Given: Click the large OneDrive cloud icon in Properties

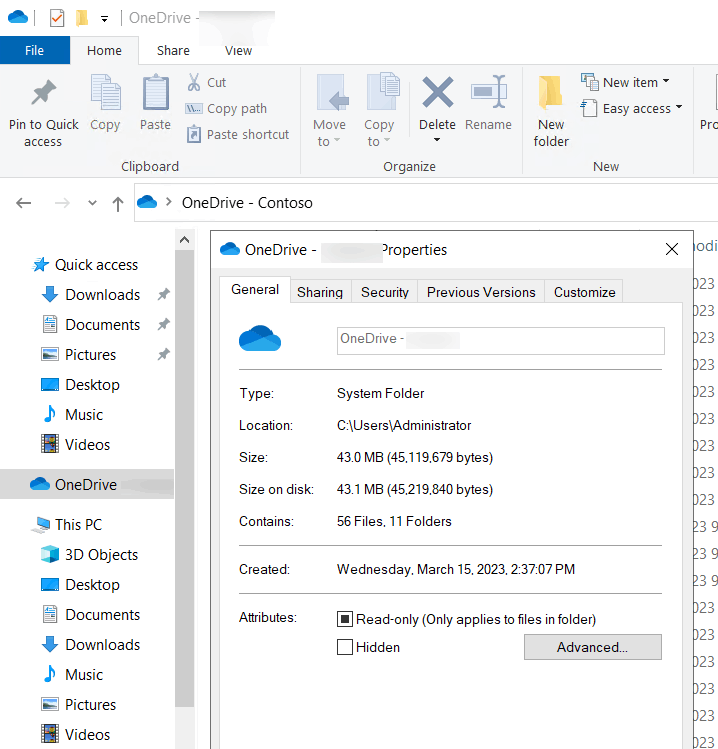Looking at the screenshot, I should pos(260,338).
